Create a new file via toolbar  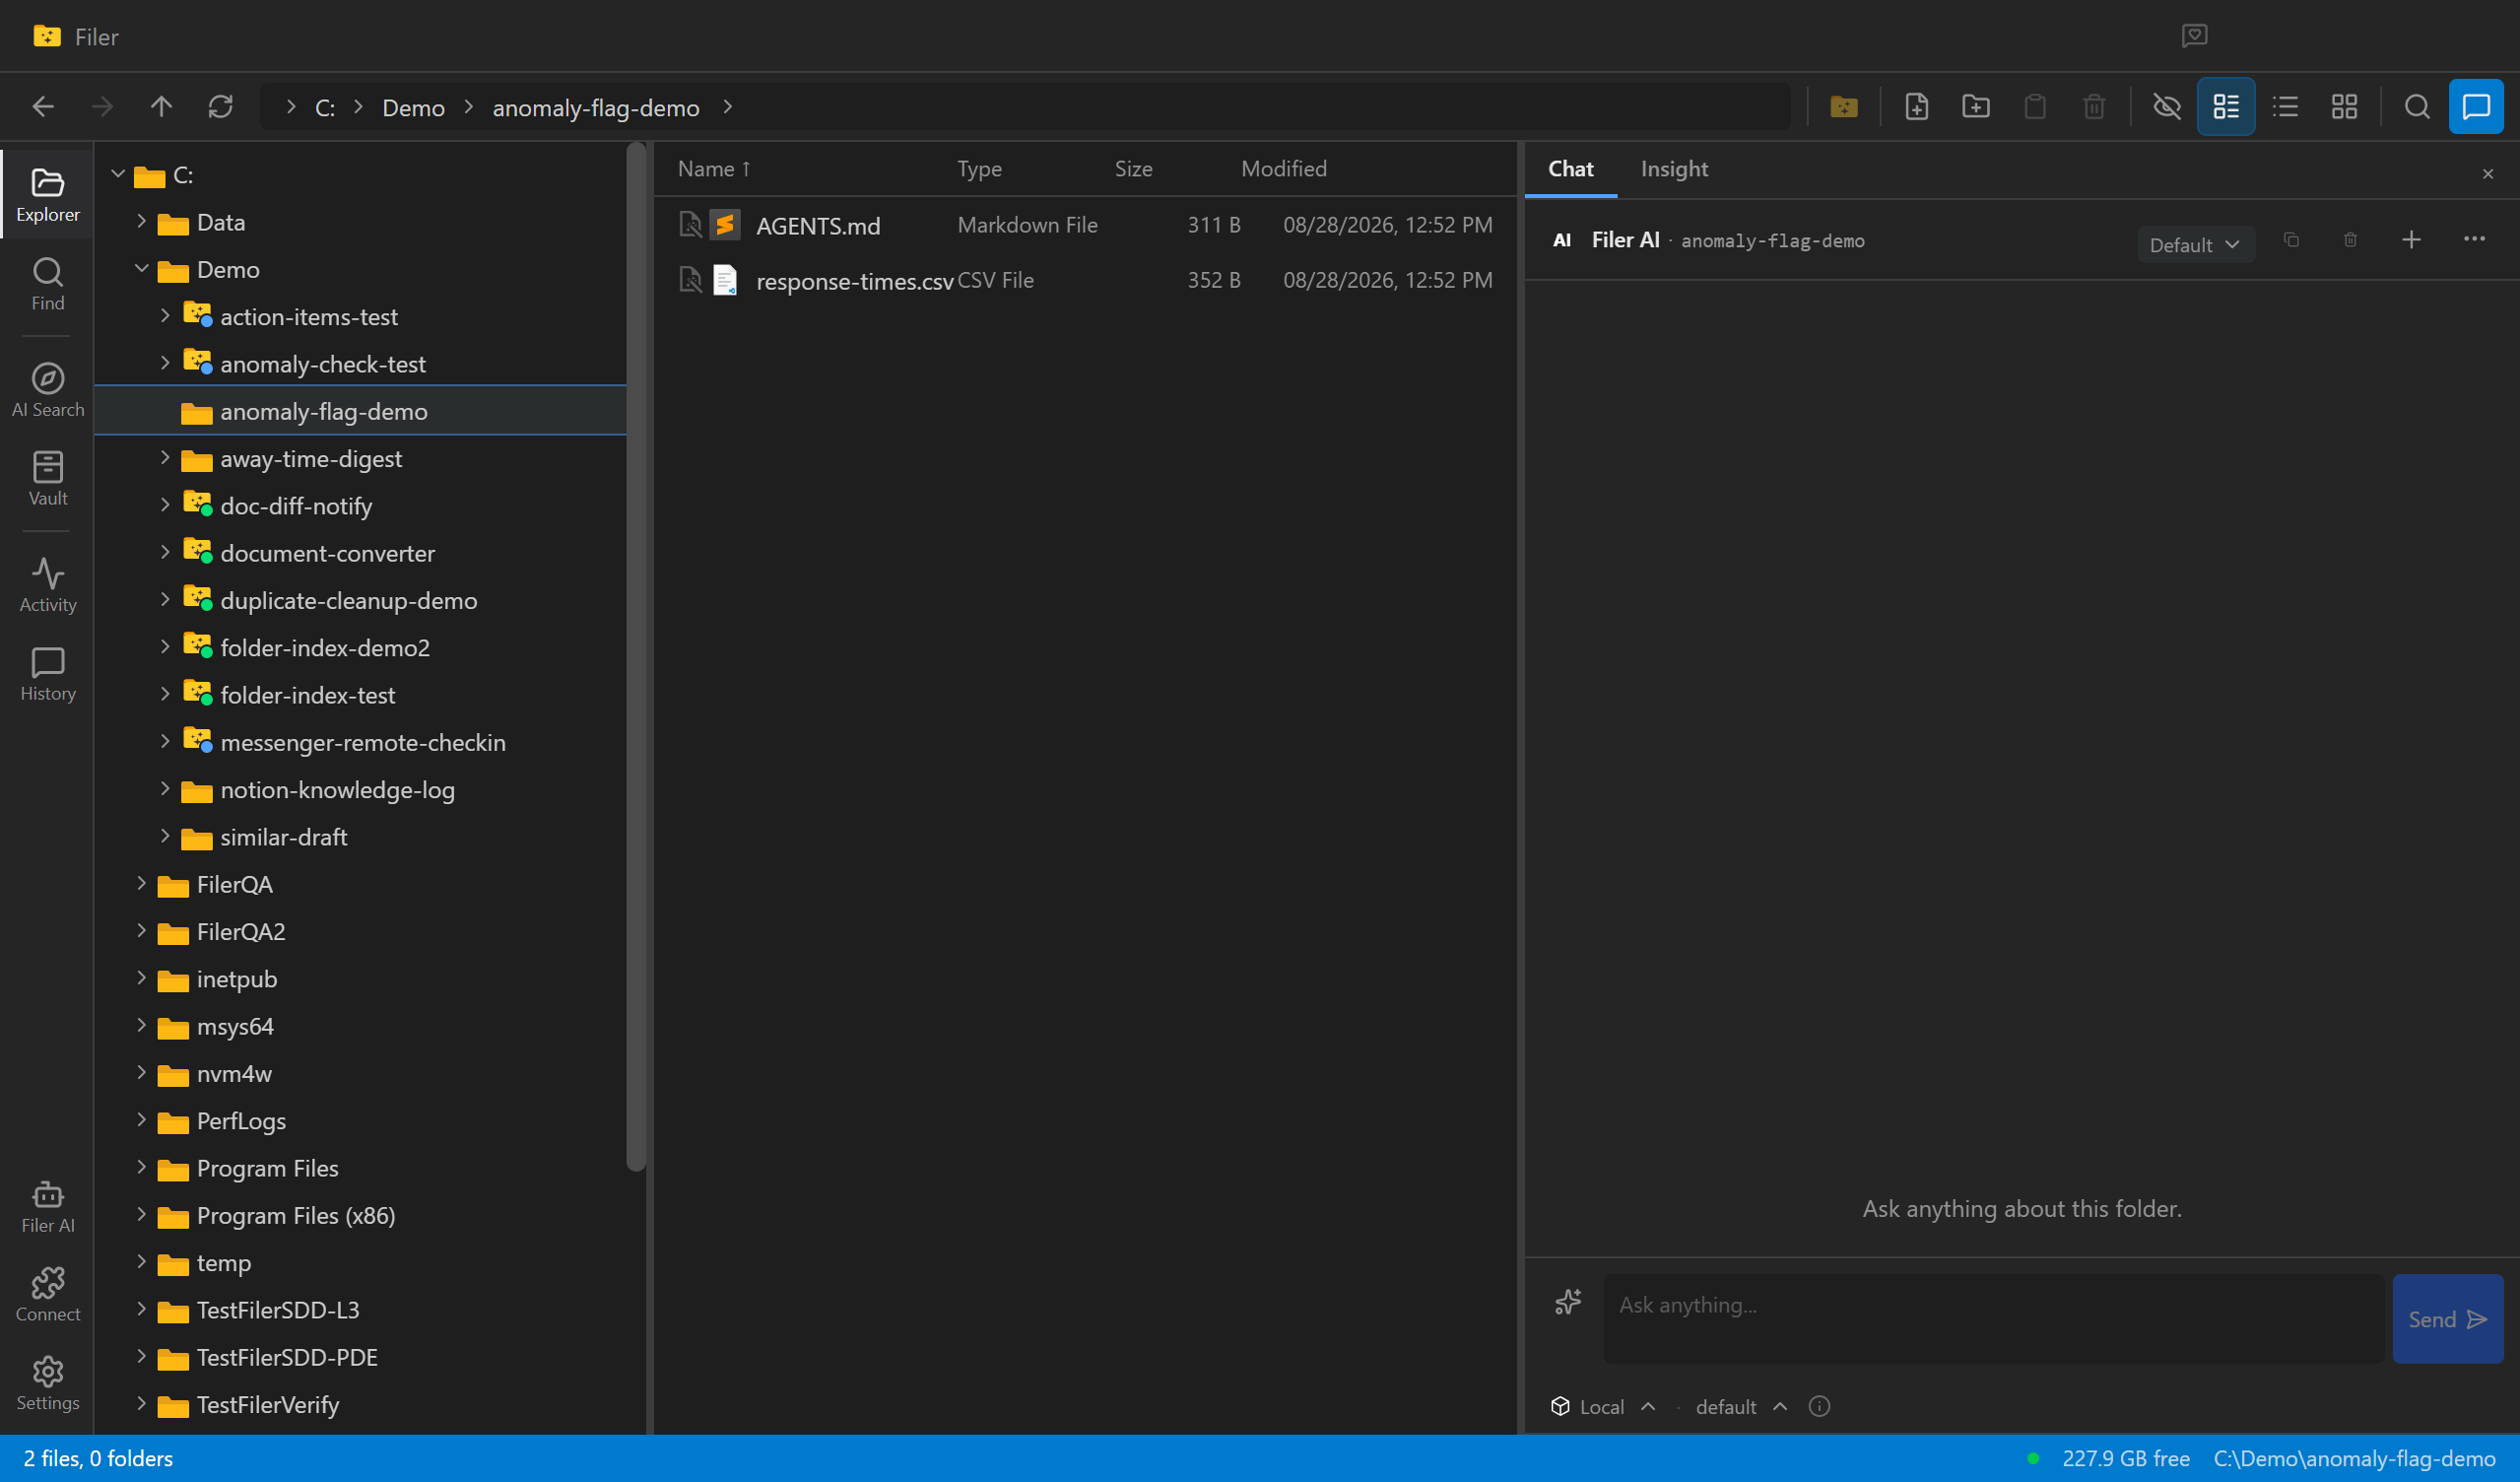point(1917,107)
